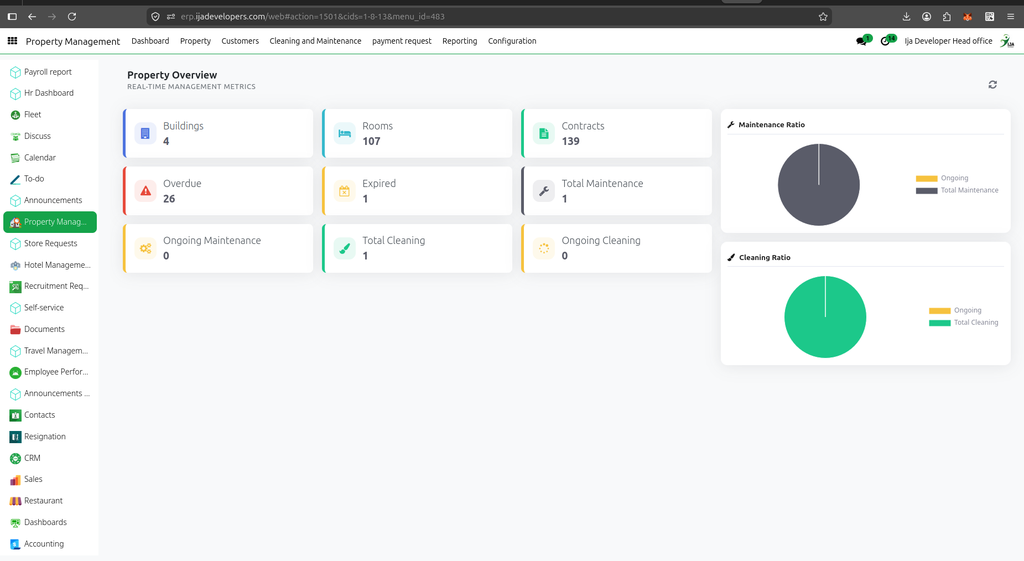Open the browser extensions puzzle icon
This screenshot has height=561, width=1024.
947,16
